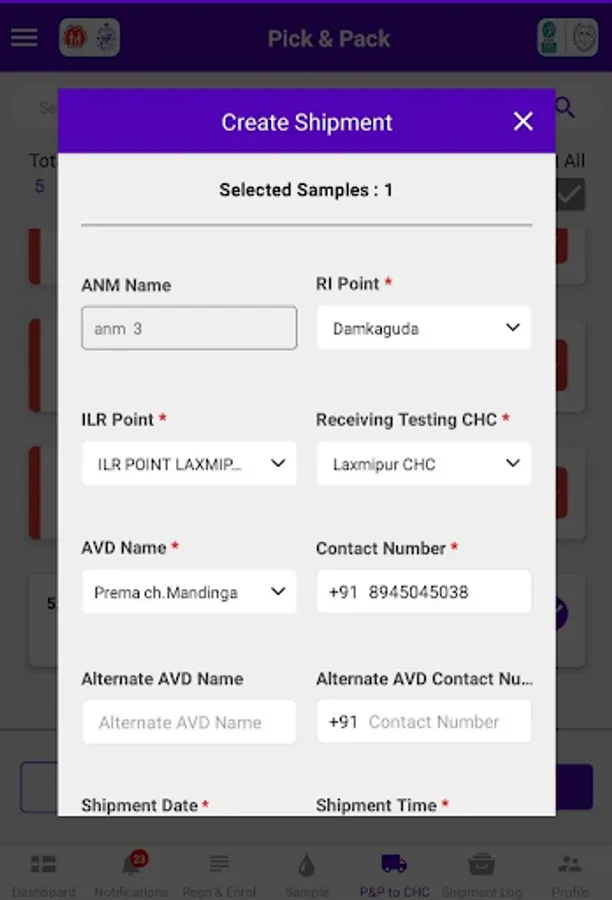Close the Create Shipment dialog

pos(523,122)
